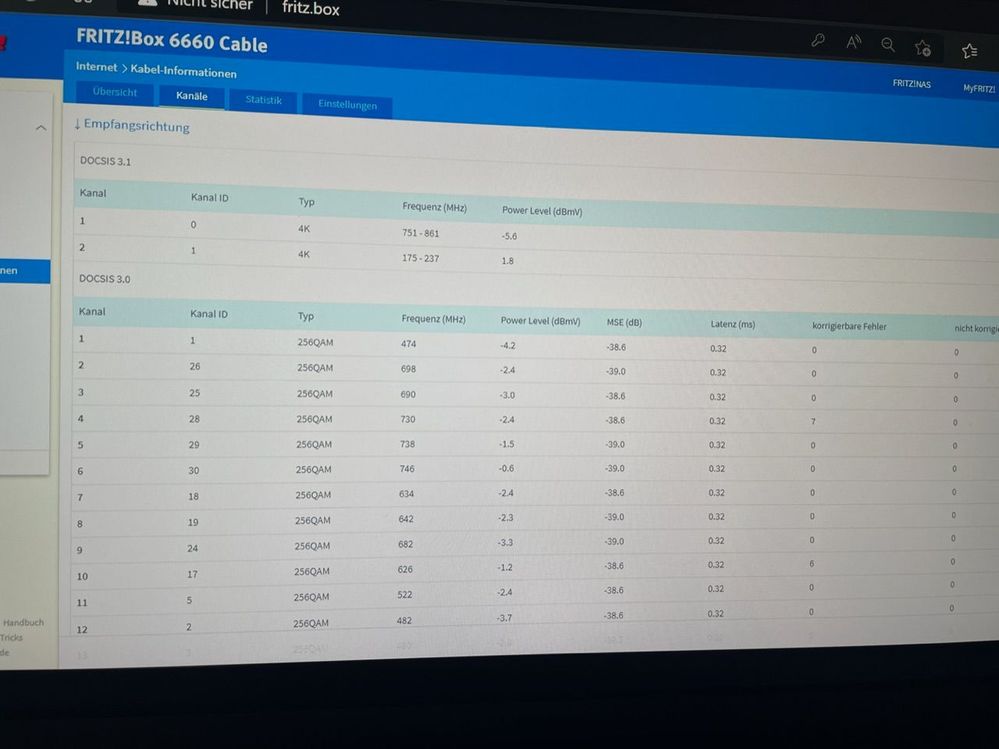Click the frequency 482 cell

(x=404, y=620)
